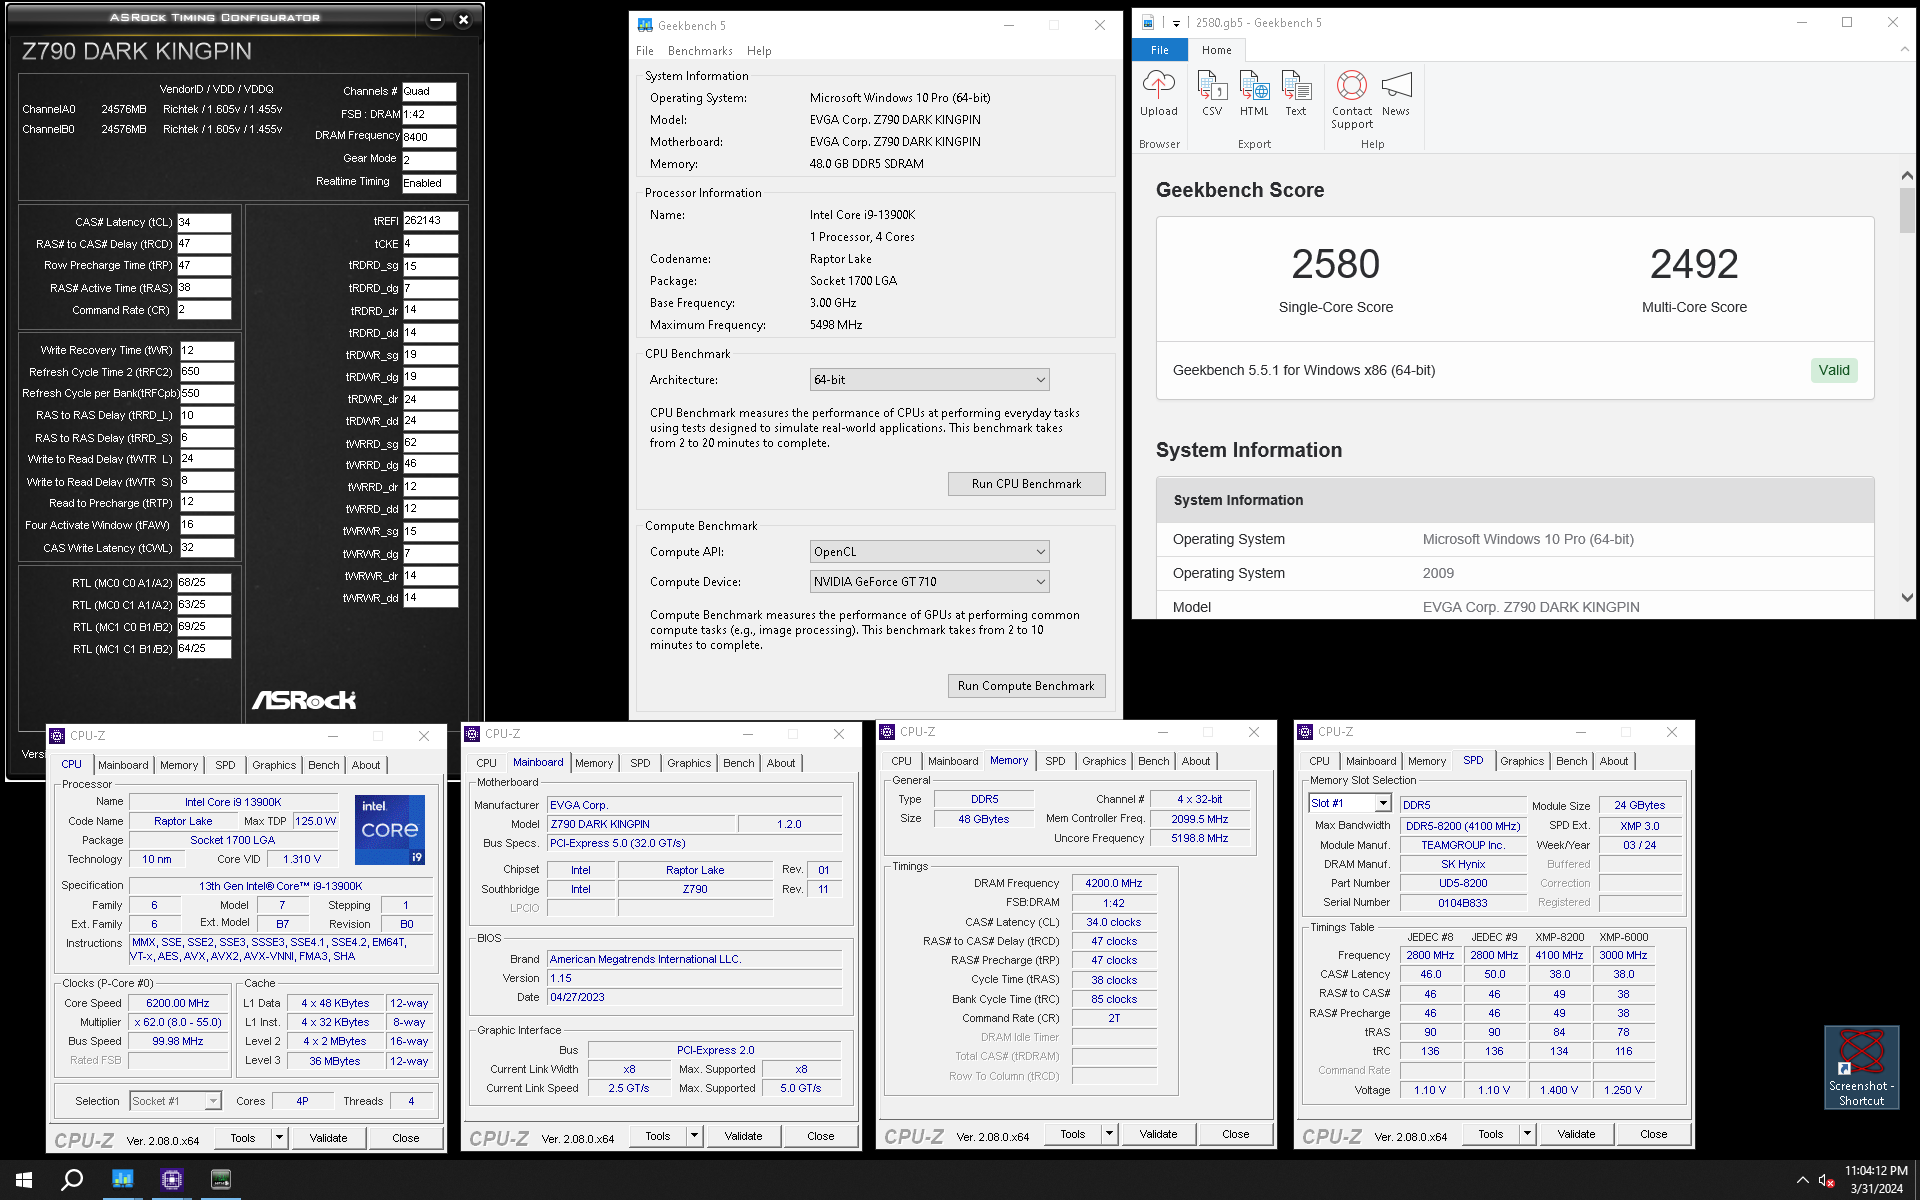
Task: Click Tools button in CPU-Z Memory window
Action: (x=1072, y=1134)
